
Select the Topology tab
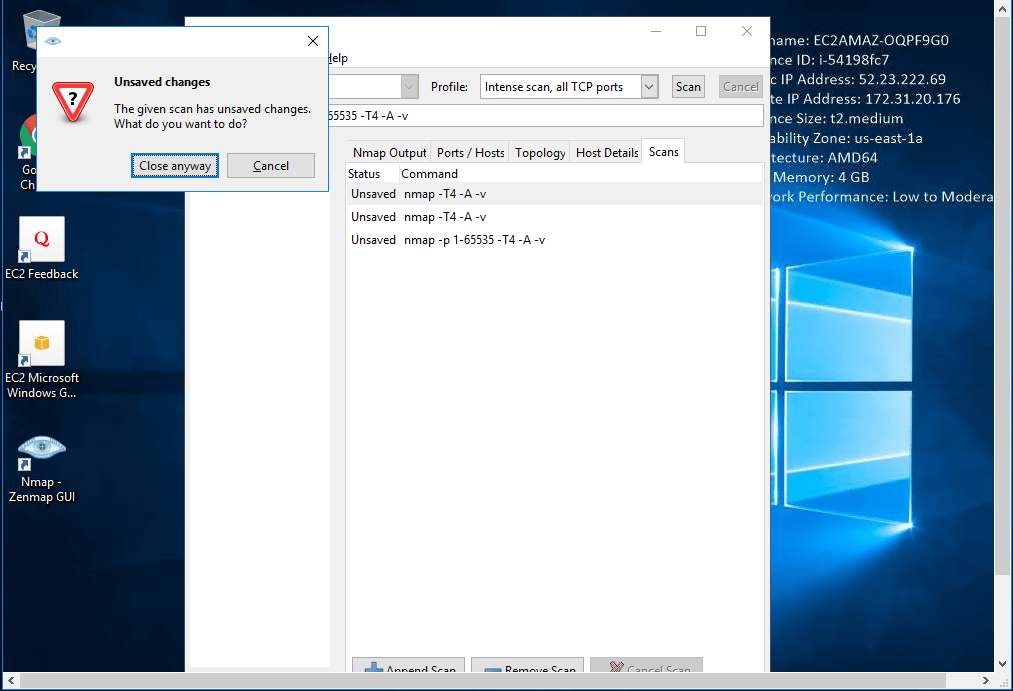coord(540,153)
